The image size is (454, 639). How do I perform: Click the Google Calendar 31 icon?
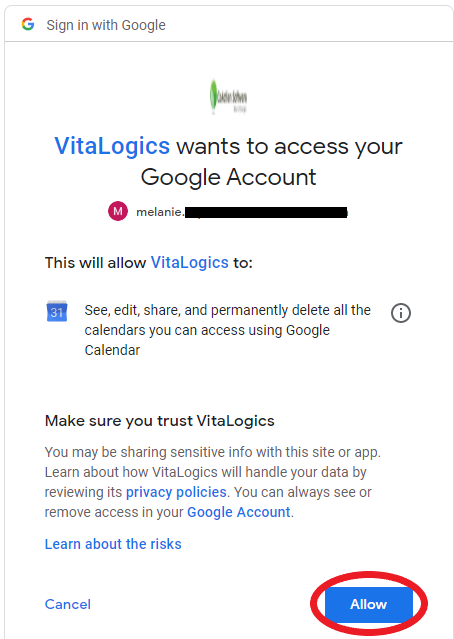57,312
